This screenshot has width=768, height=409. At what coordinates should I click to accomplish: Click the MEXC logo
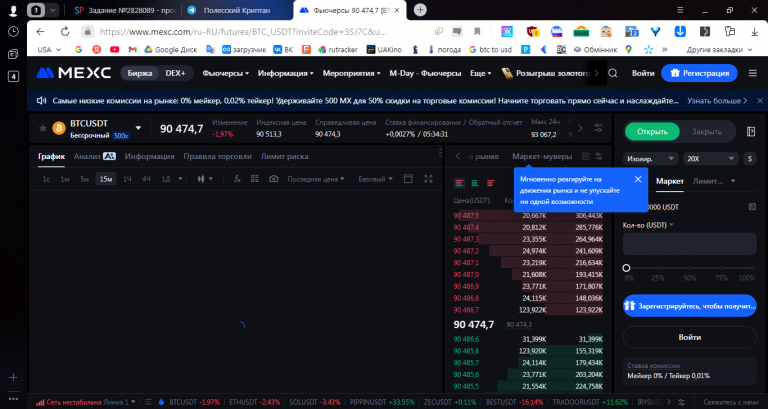(x=73, y=73)
